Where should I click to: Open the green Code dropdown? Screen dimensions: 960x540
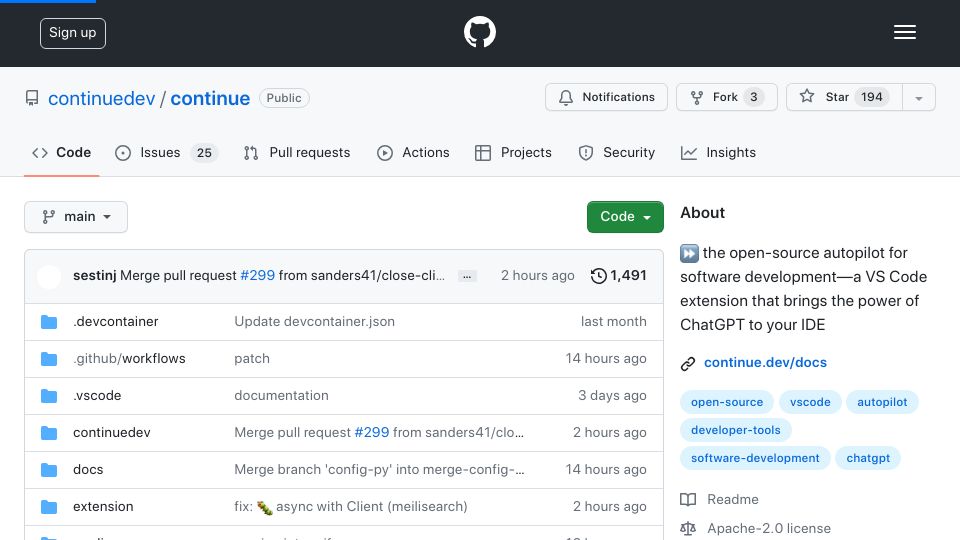[625, 217]
